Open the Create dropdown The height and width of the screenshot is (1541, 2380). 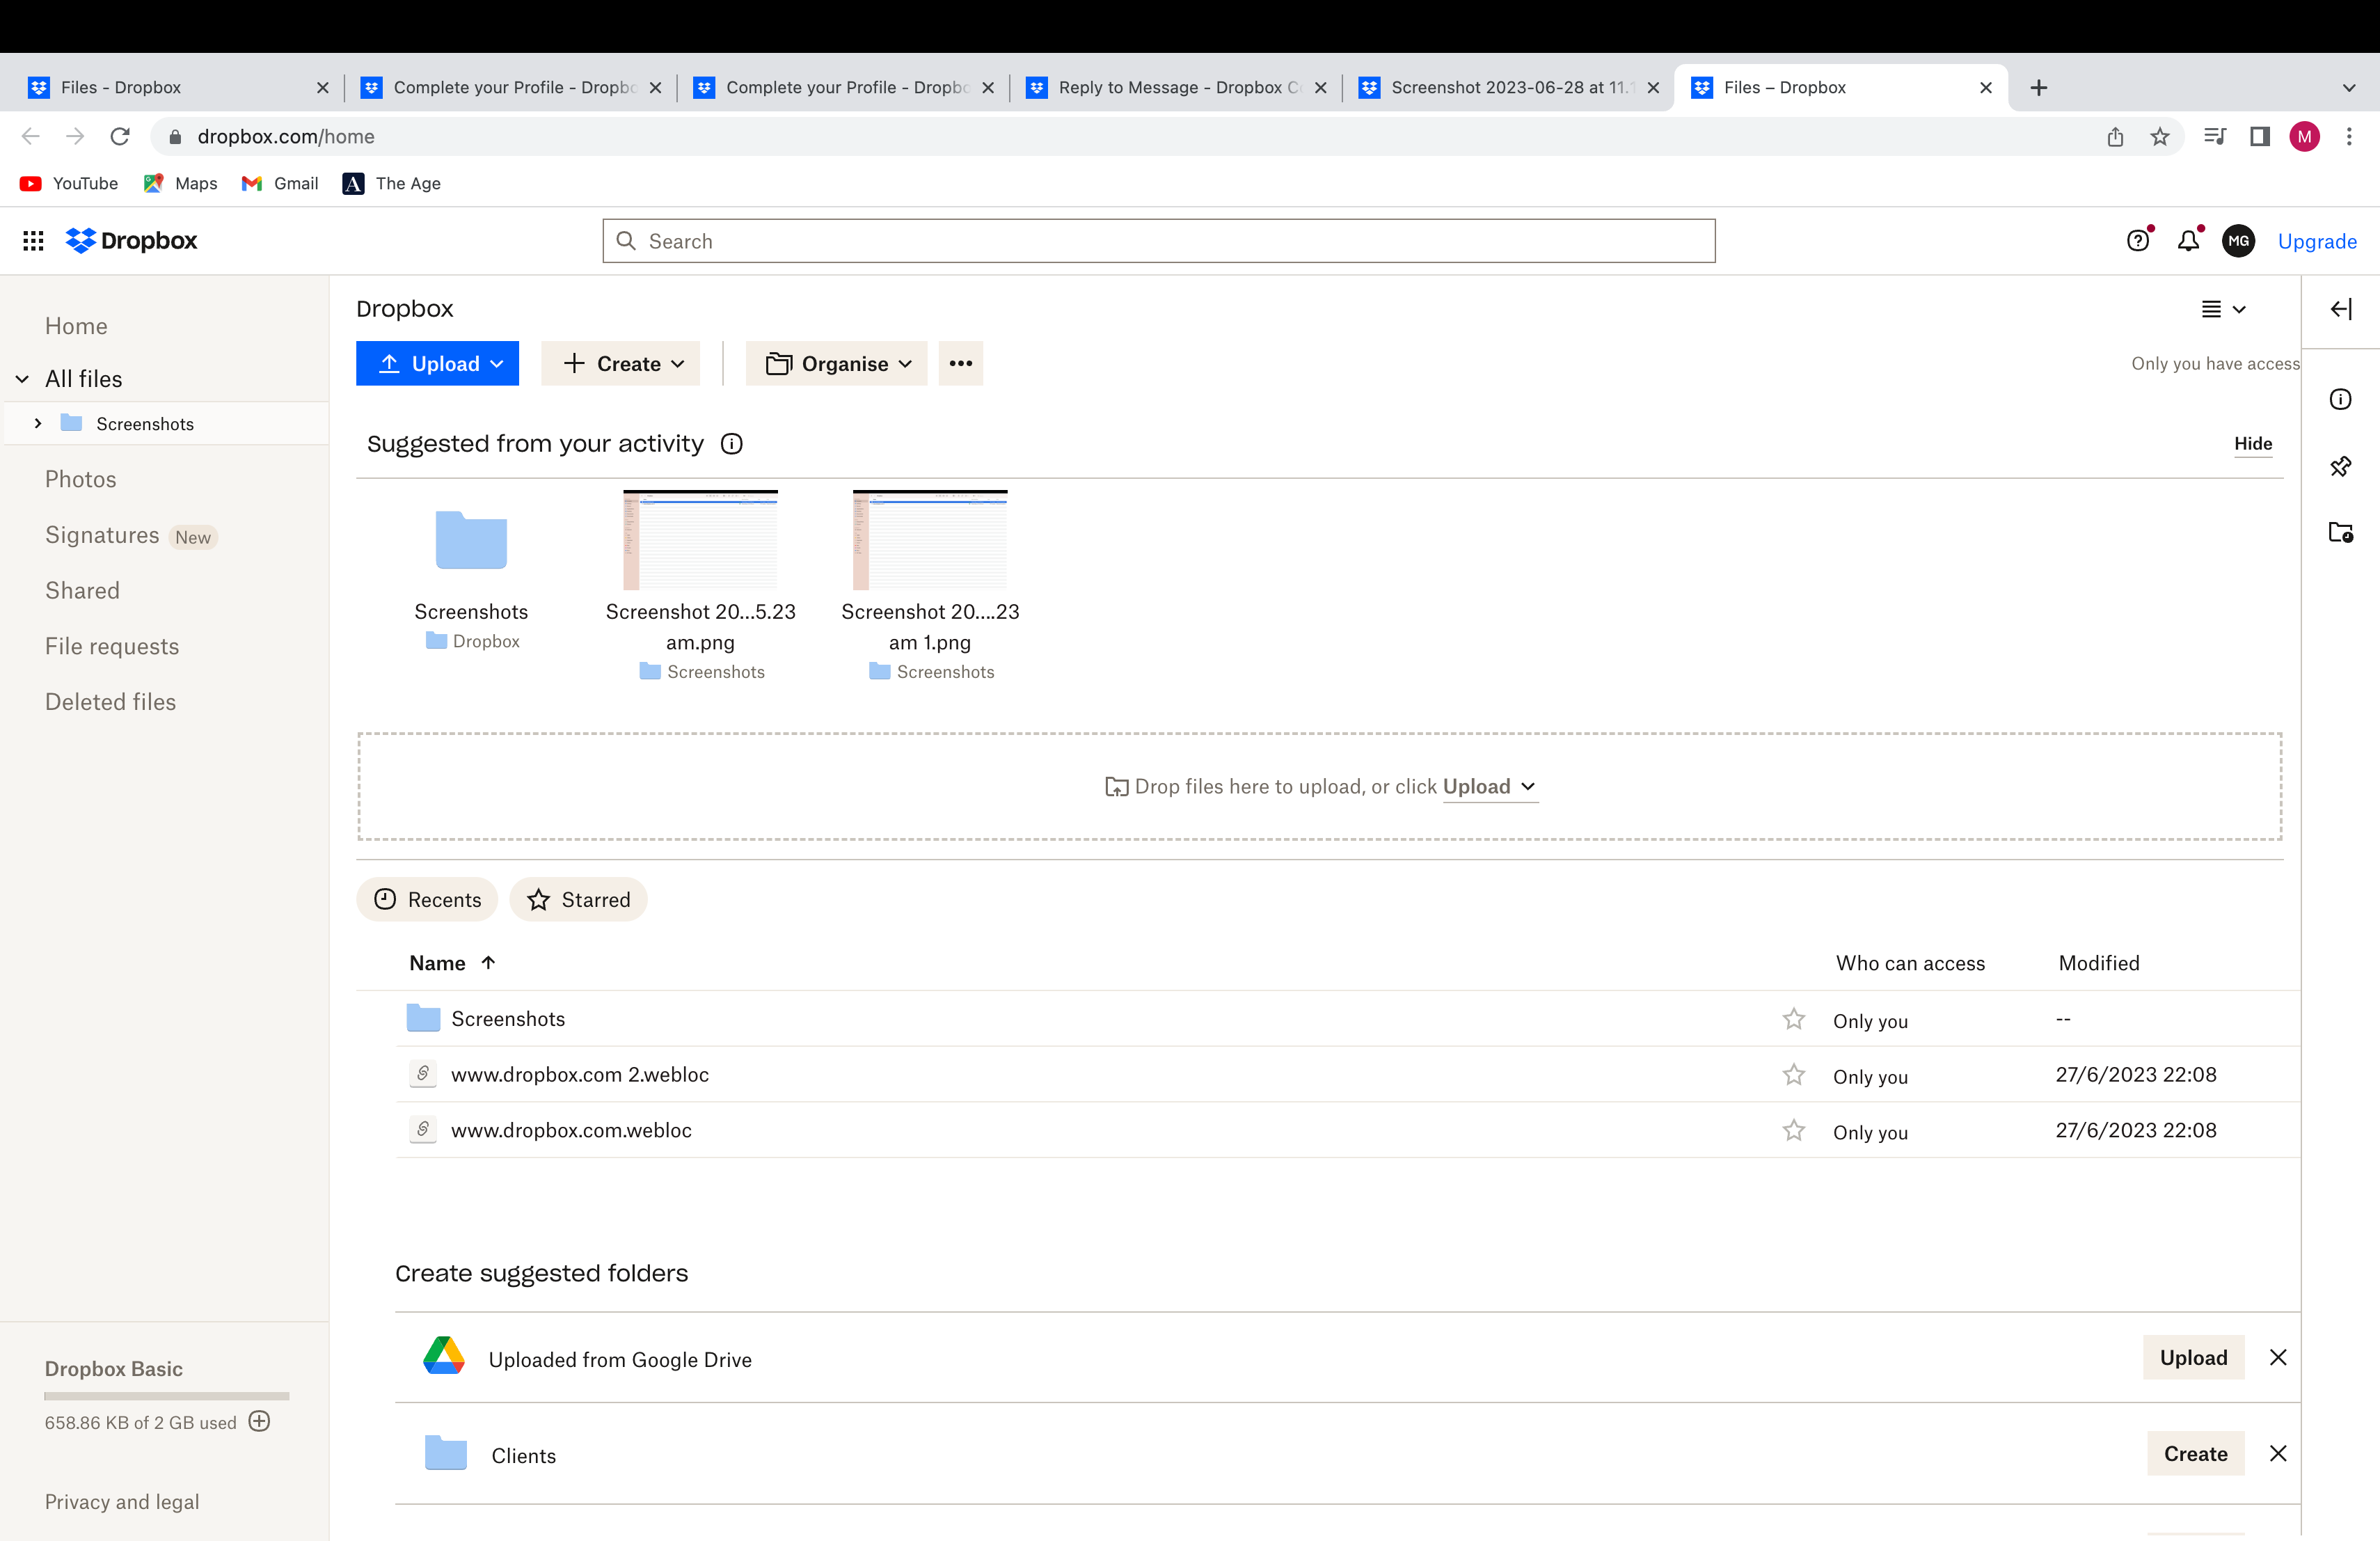620,364
